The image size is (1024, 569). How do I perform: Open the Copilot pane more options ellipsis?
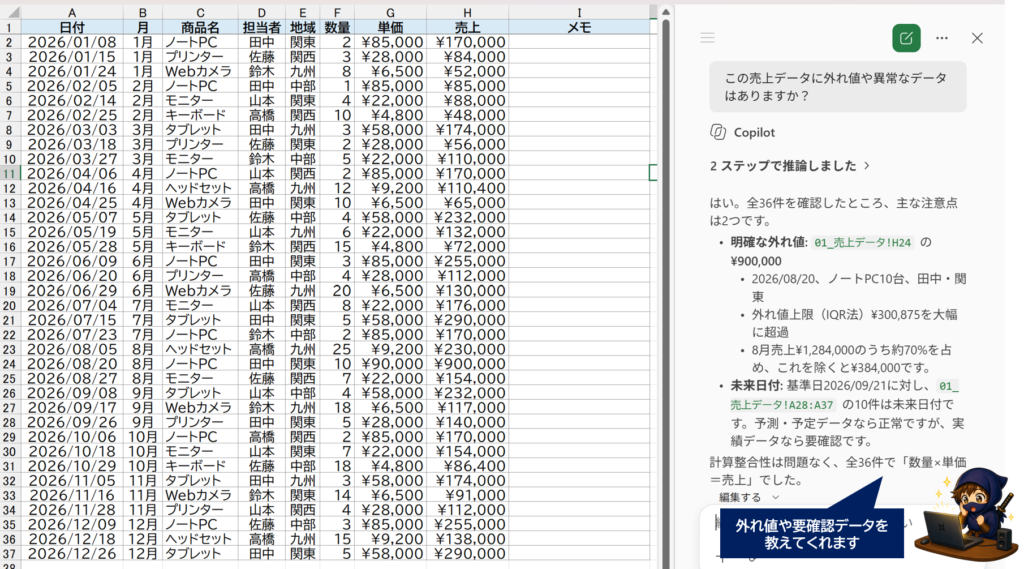click(941, 38)
